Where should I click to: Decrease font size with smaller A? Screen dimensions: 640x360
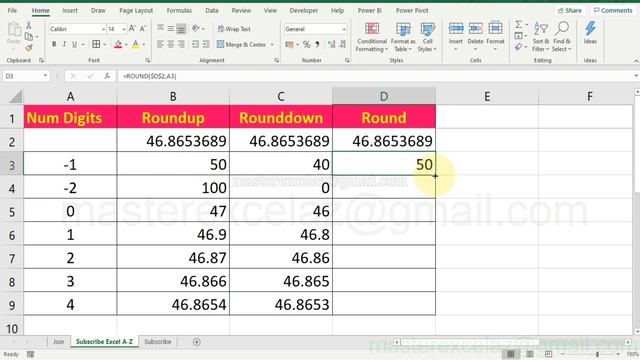142,29
